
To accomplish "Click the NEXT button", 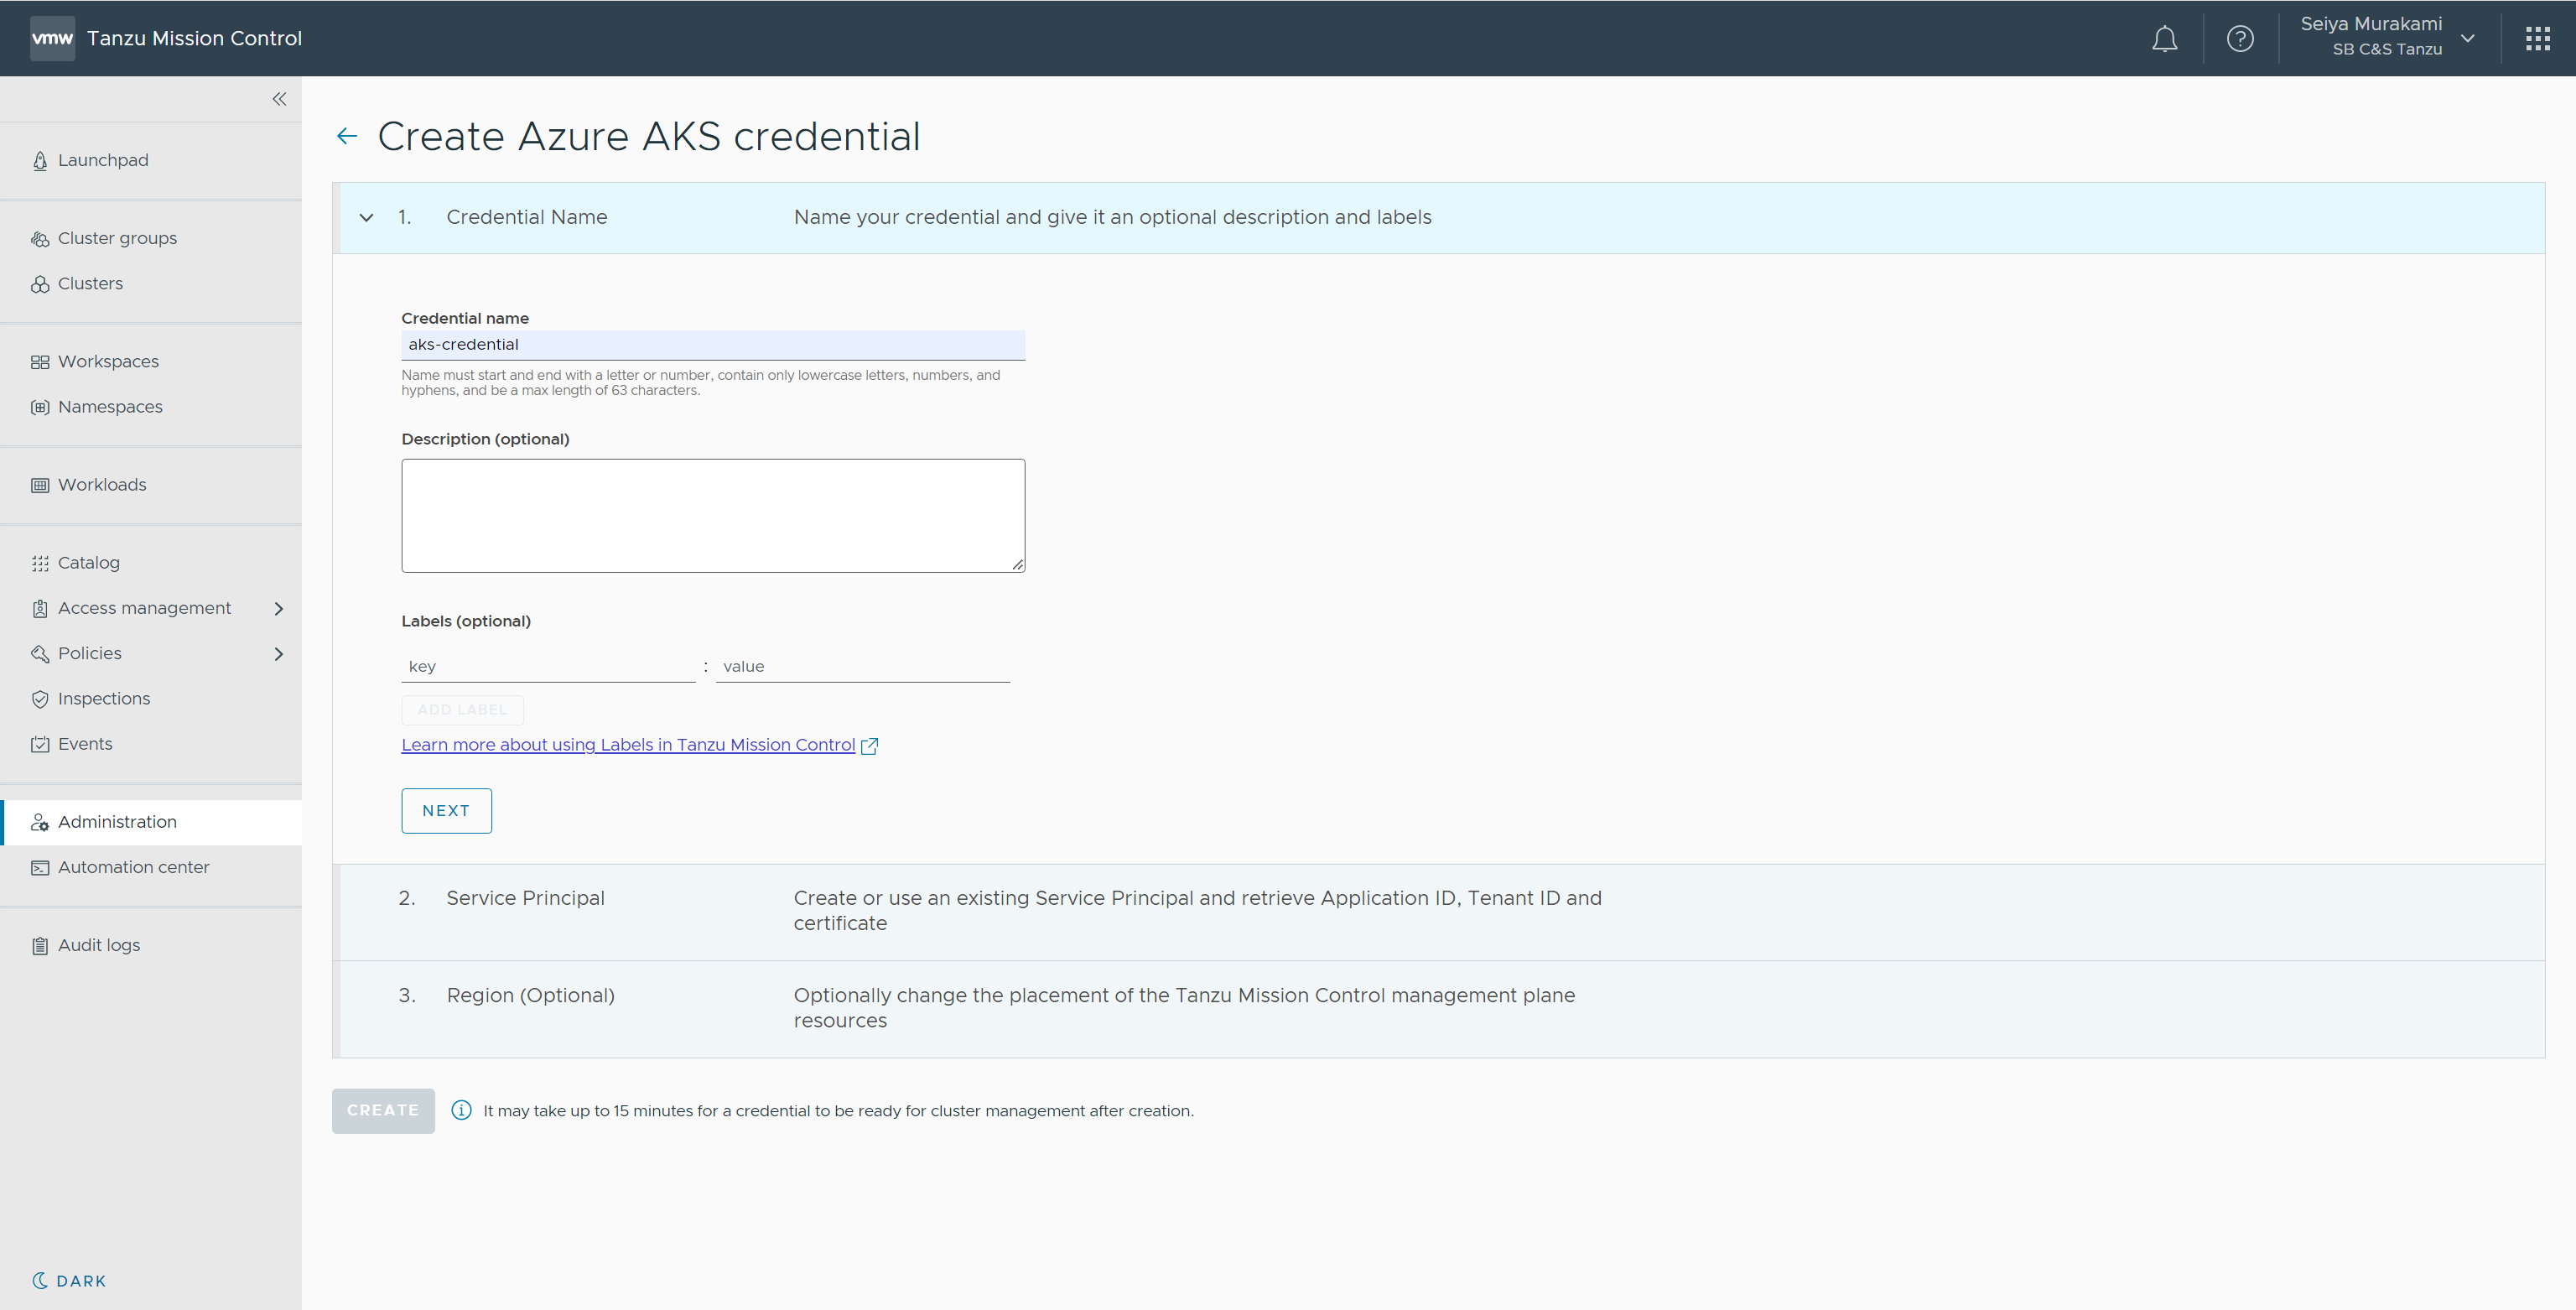I will [446, 811].
